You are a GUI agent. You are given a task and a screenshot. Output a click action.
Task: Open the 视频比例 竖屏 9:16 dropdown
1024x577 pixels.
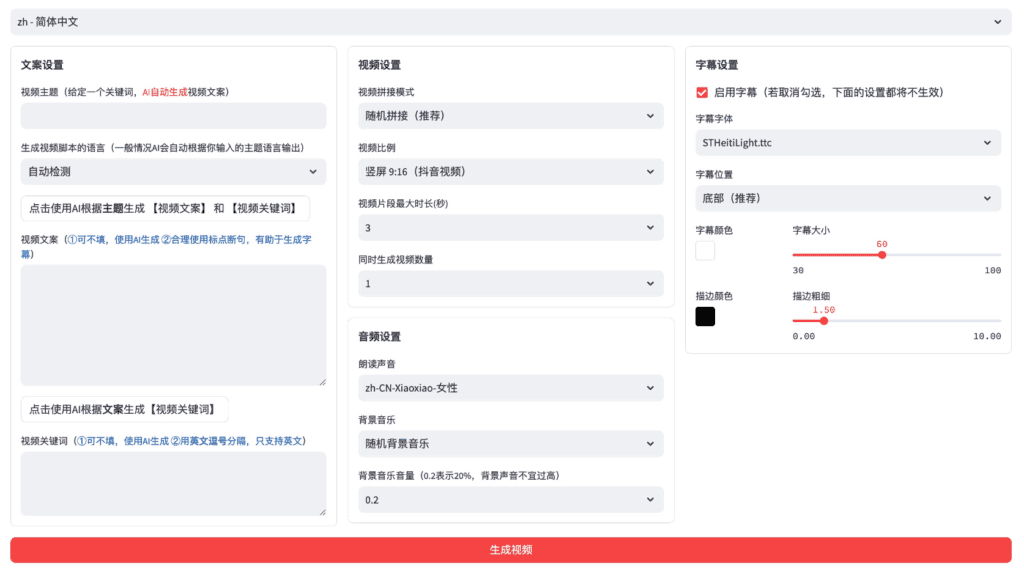[510, 172]
